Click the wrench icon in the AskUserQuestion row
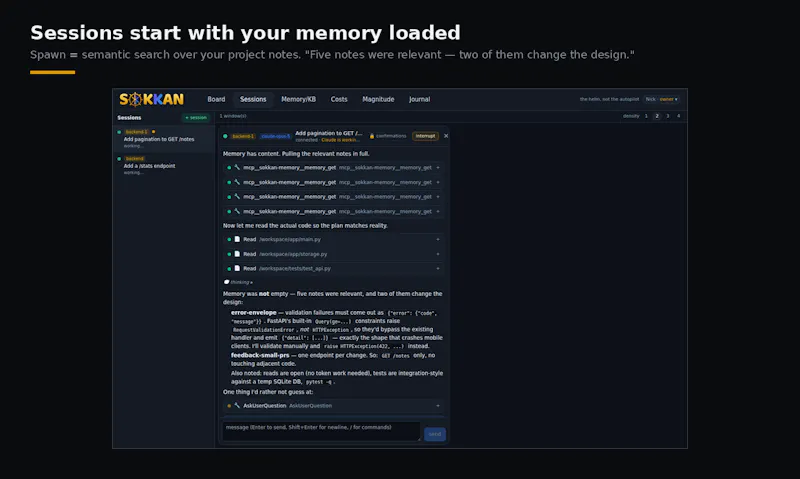The height and width of the screenshot is (479, 800). [237, 406]
